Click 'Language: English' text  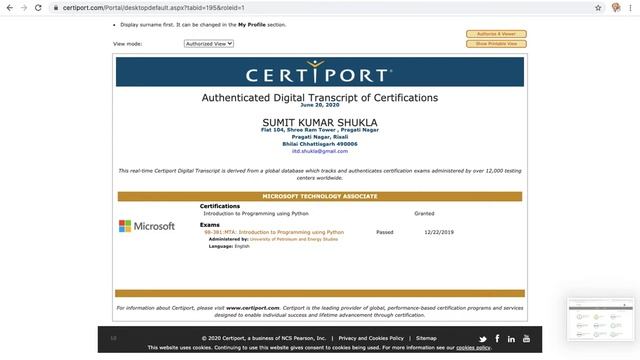[229, 246]
